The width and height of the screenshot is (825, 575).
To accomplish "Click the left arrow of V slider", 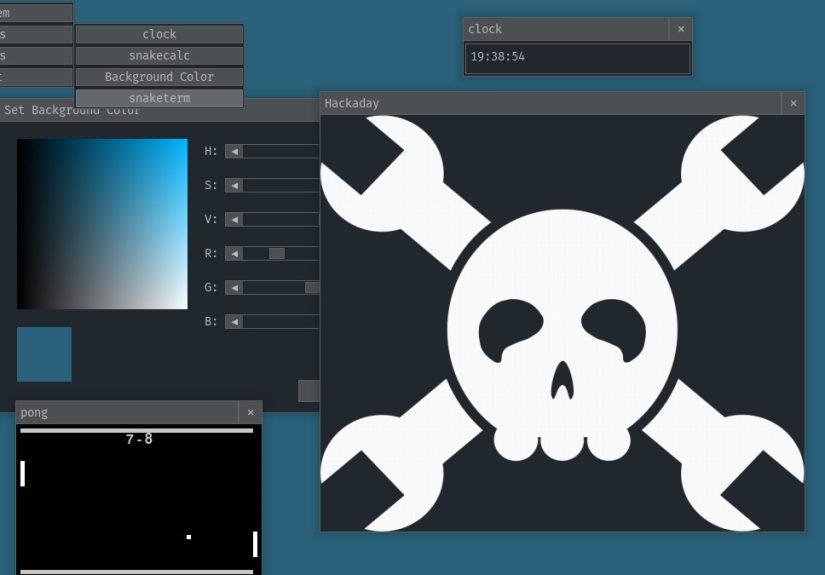I will pyautogui.click(x=234, y=219).
